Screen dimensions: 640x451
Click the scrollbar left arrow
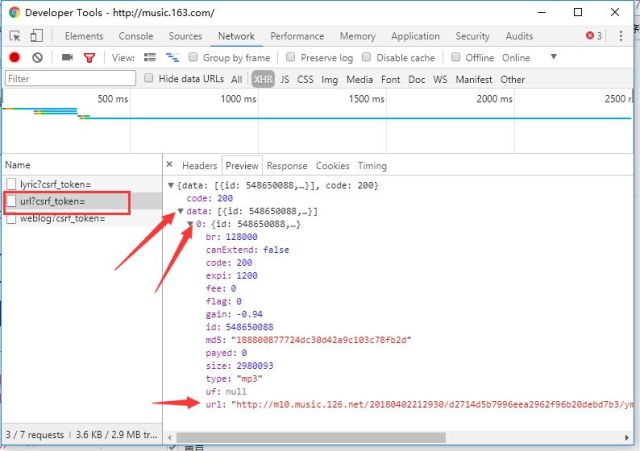[169, 437]
